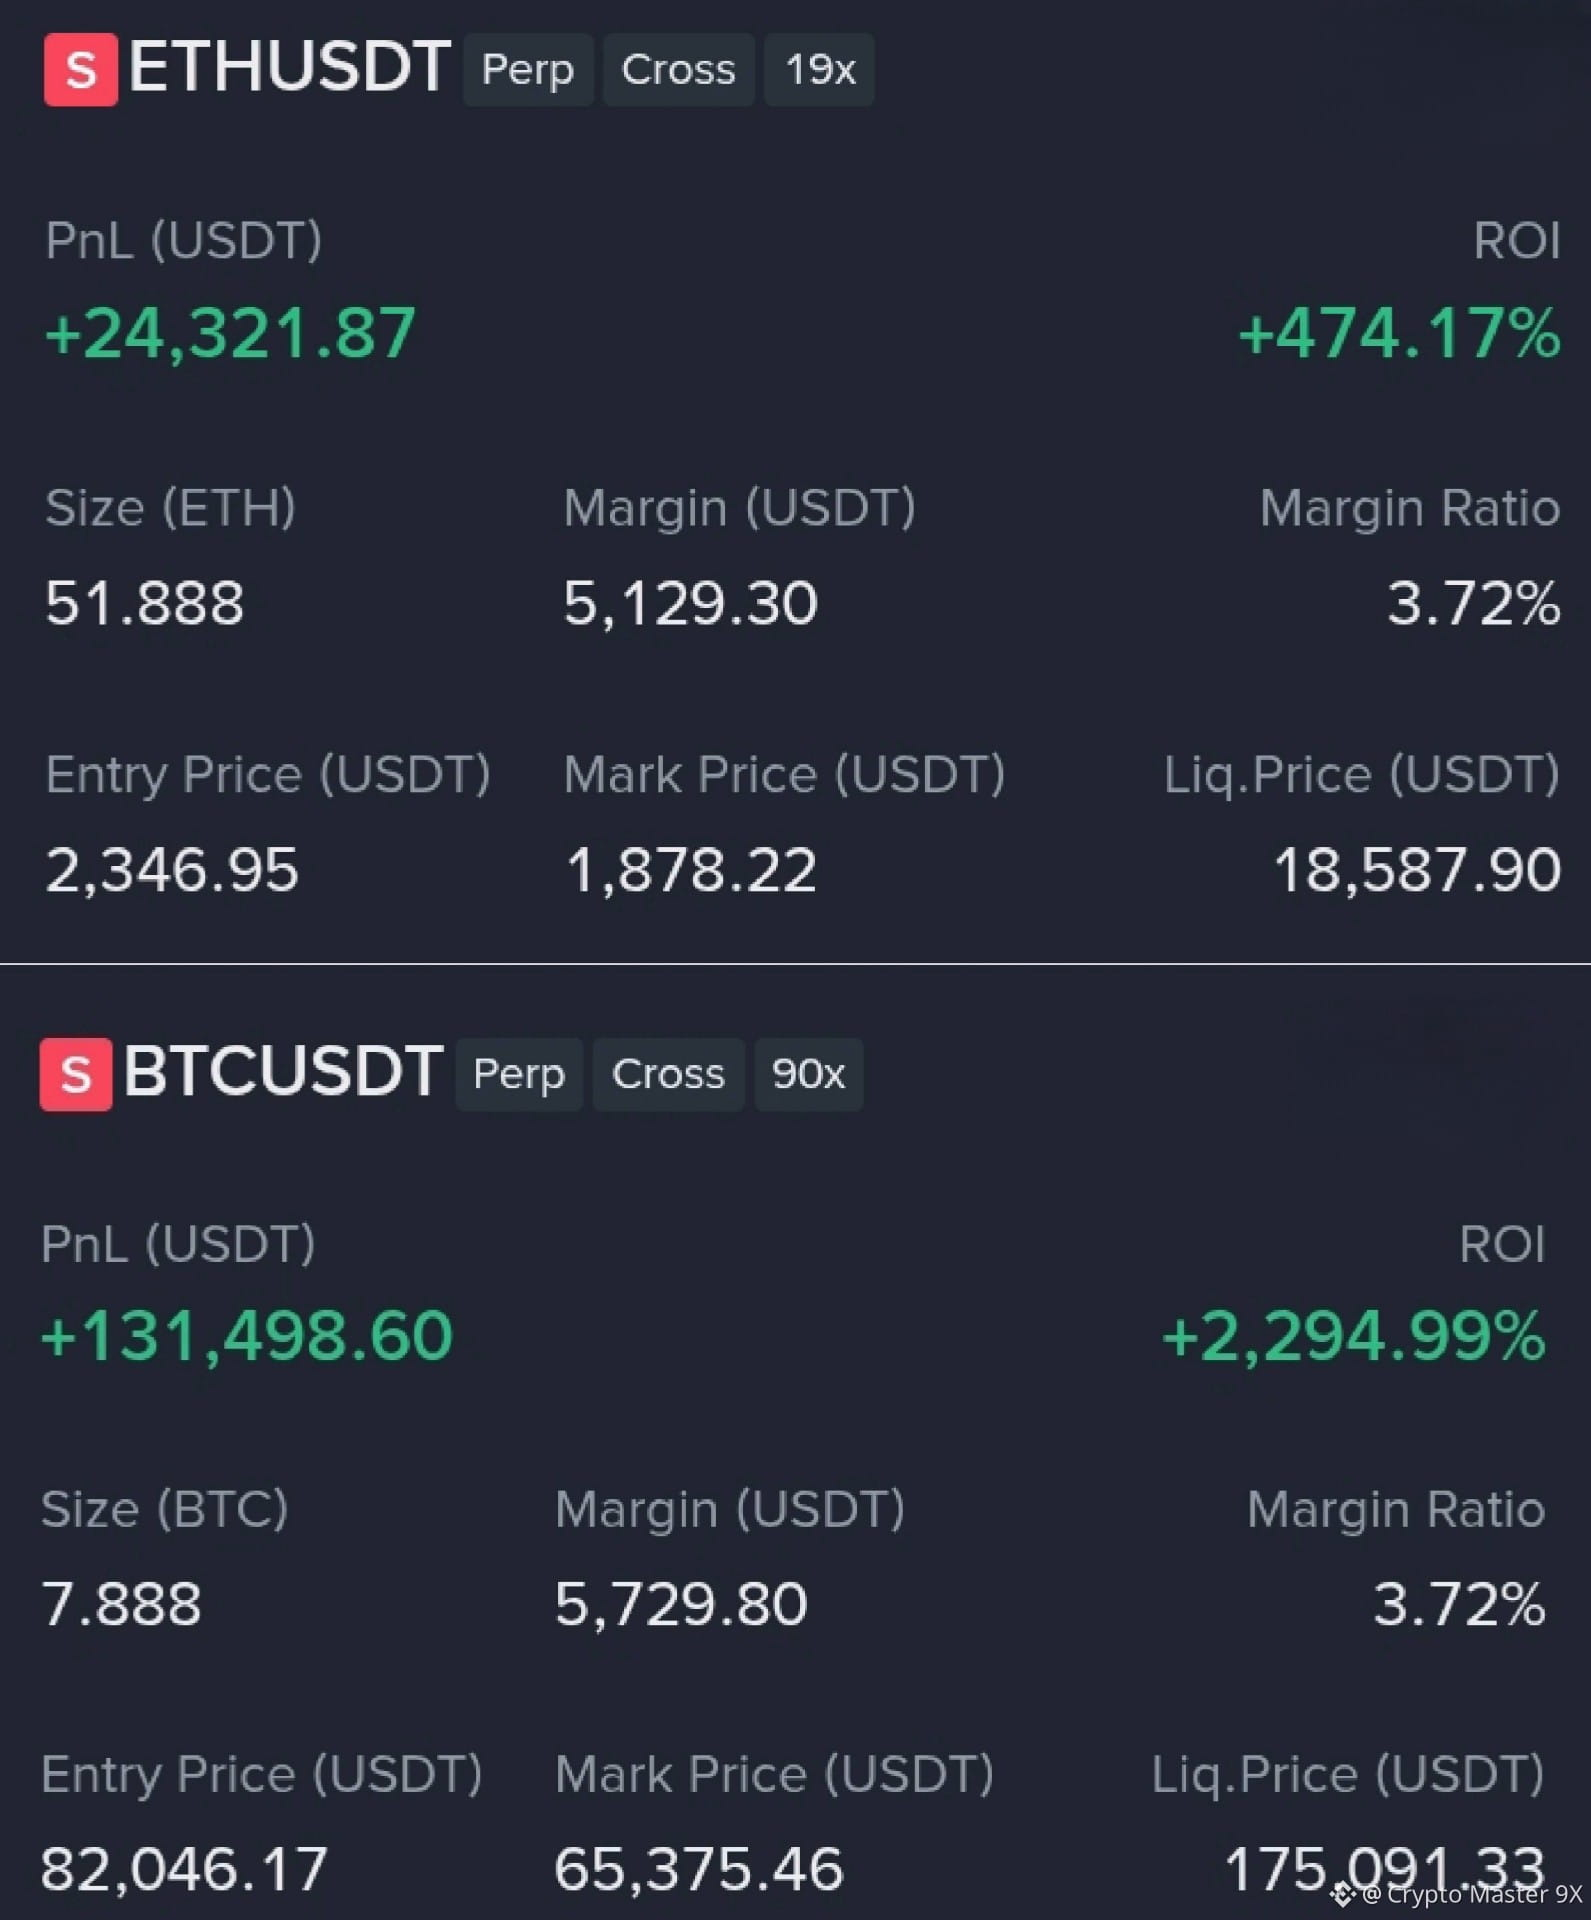
Task: Select the BTC Margin value 5,729.80
Action: click(x=681, y=1605)
